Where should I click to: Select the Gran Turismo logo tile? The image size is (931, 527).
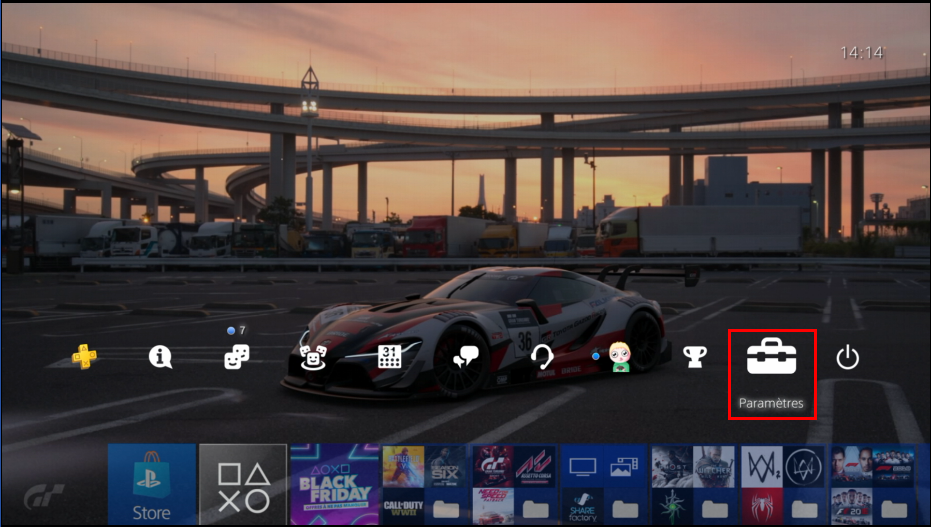click(44, 496)
